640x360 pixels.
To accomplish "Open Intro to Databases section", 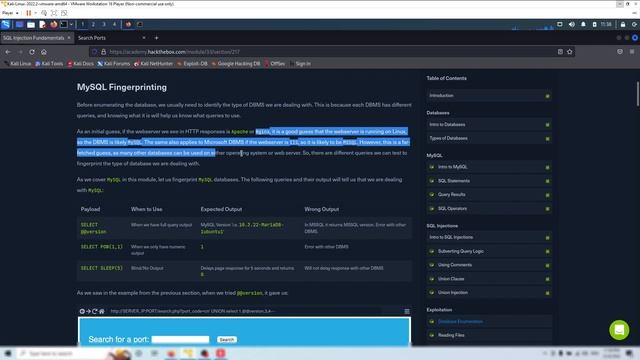I will point(489,124).
